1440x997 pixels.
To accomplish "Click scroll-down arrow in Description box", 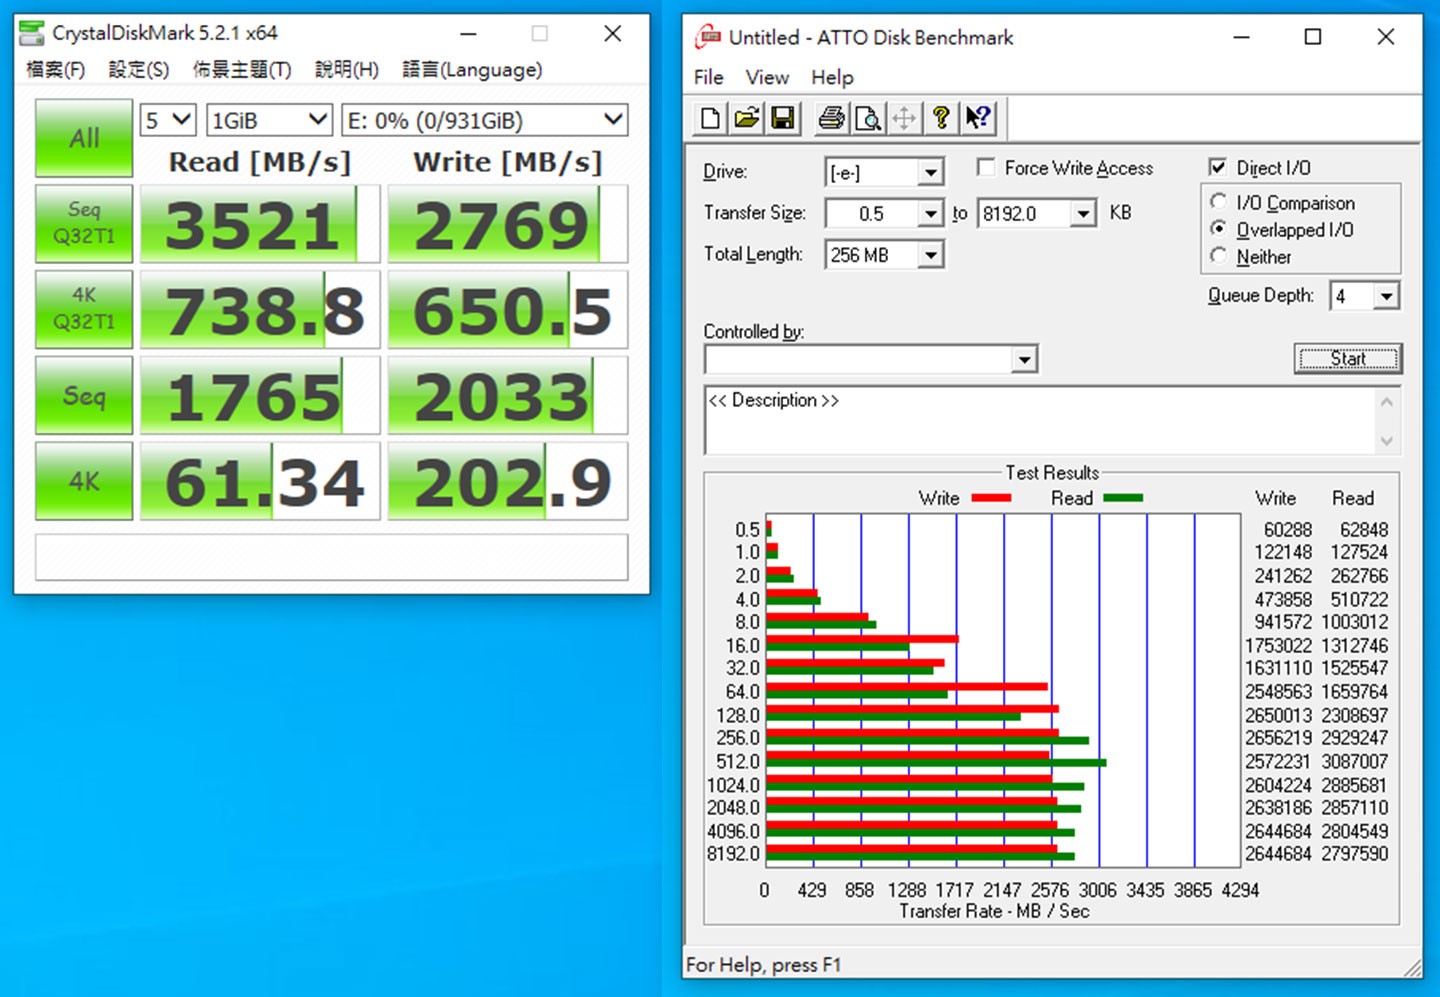I will pyautogui.click(x=1386, y=441).
